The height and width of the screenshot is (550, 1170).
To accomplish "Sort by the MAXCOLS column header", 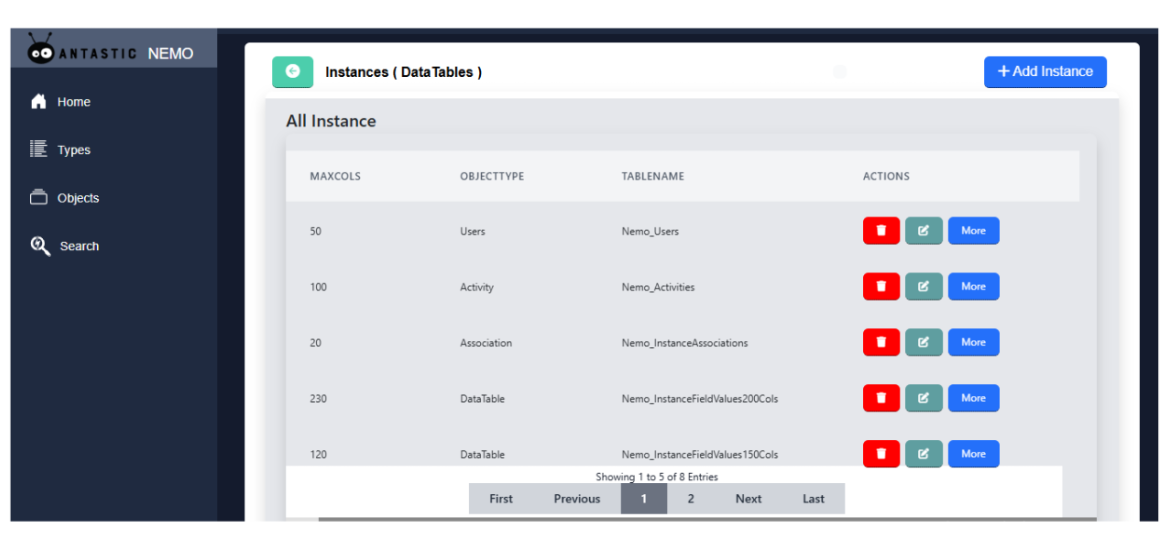I will 335,177.
